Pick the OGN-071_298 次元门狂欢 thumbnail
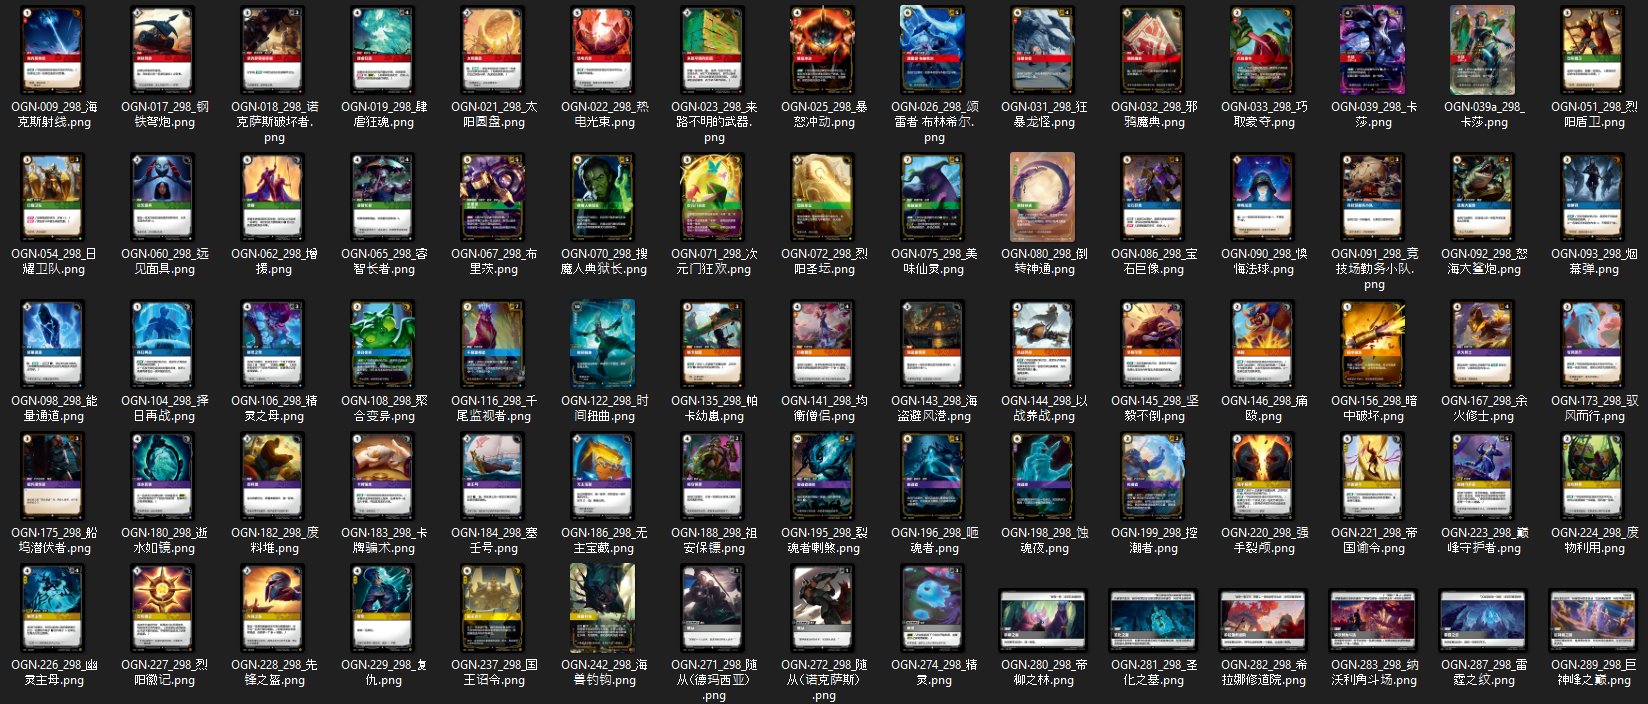The height and width of the screenshot is (704, 1648). tap(714, 197)
